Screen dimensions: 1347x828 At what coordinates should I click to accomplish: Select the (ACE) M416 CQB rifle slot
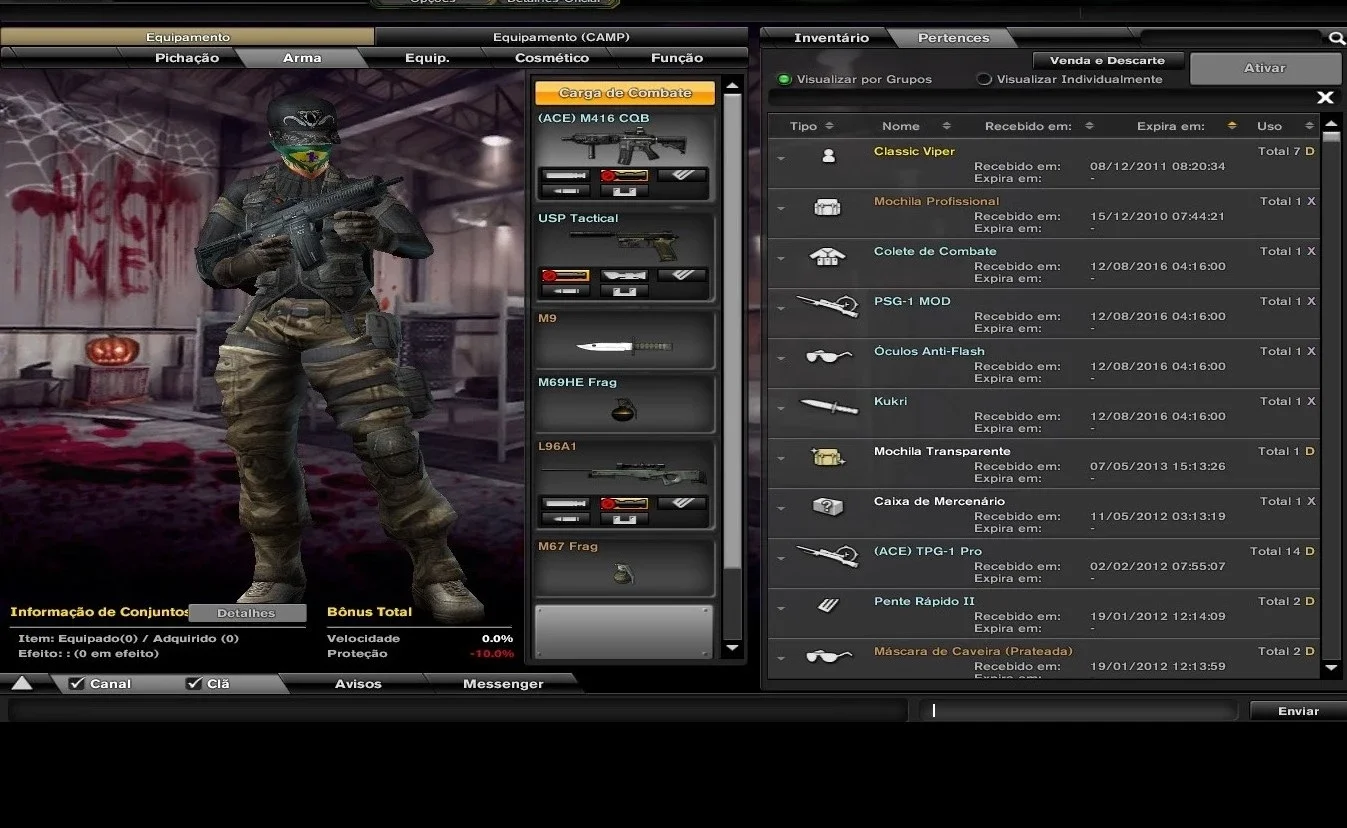point(626,156)
